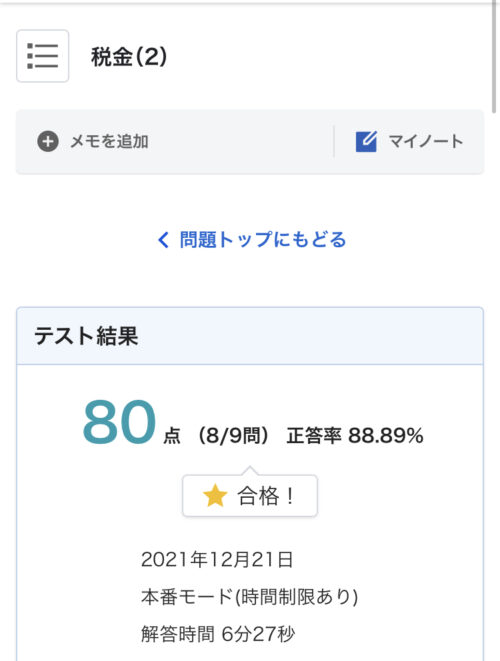Click the large 80 score number
Image resolution: width=500 pixels, height=661 pixels.
[119, 422]
